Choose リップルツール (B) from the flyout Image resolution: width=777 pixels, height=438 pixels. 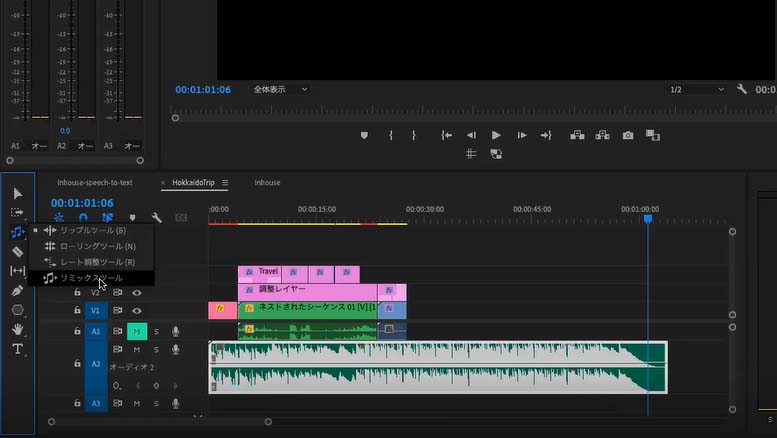coord(92,230)
